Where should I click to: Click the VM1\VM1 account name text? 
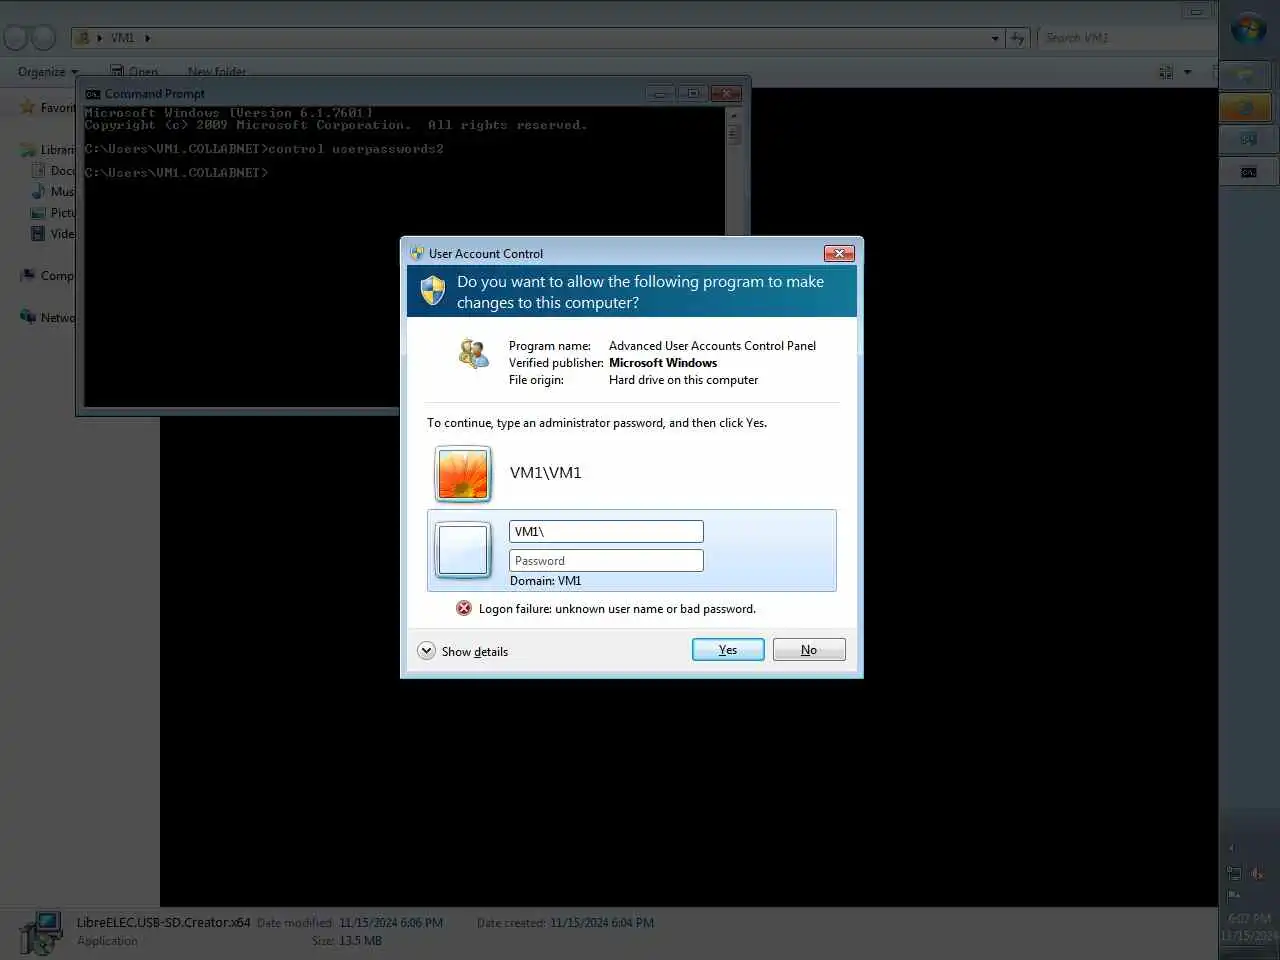(545, 473)
